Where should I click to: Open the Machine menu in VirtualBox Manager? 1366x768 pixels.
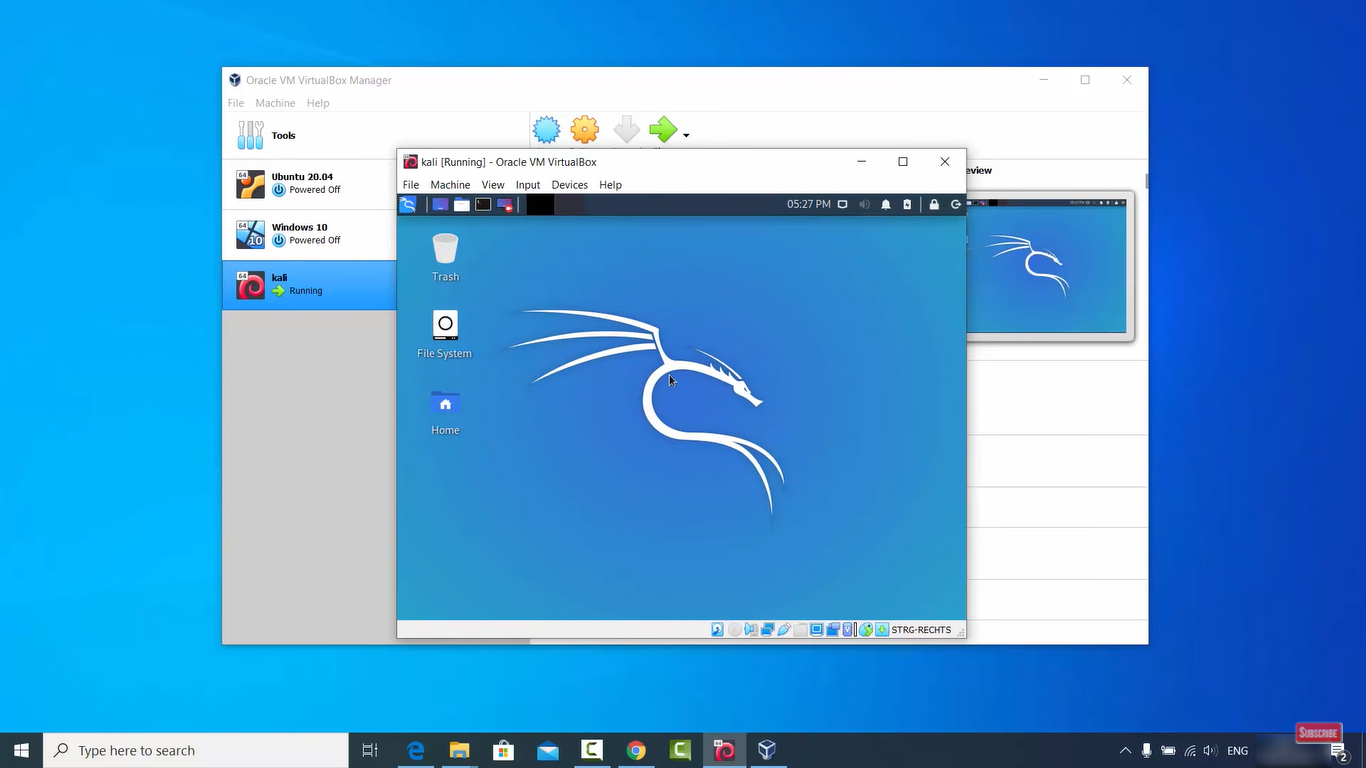pyautogui.click(x=275, y=103)
